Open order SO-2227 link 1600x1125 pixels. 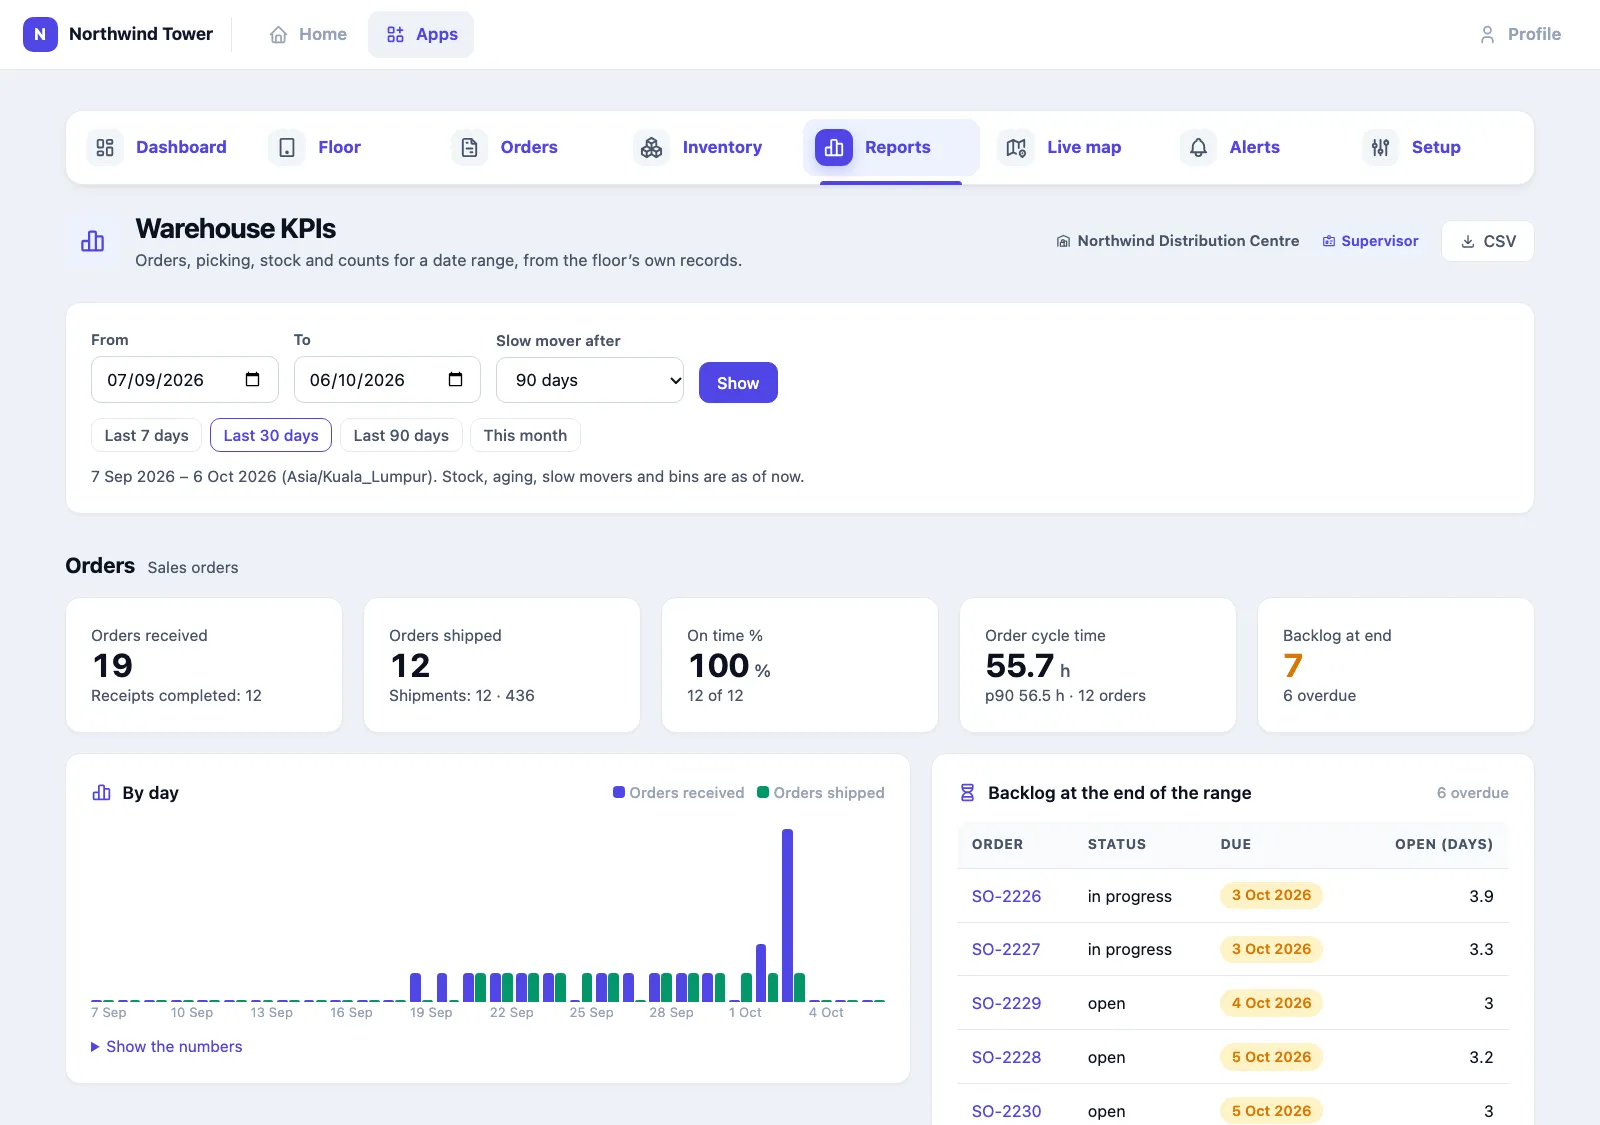coord(1006,949)
